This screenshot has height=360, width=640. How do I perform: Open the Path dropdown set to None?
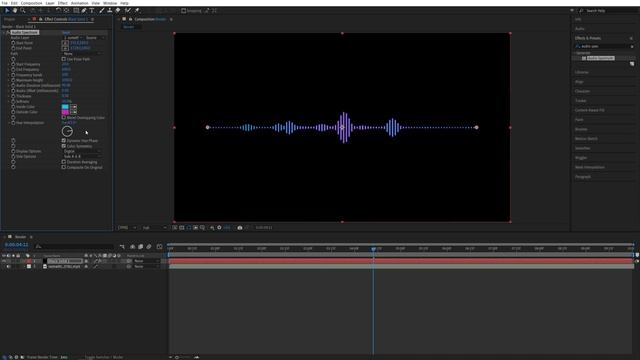coord(82,53)
